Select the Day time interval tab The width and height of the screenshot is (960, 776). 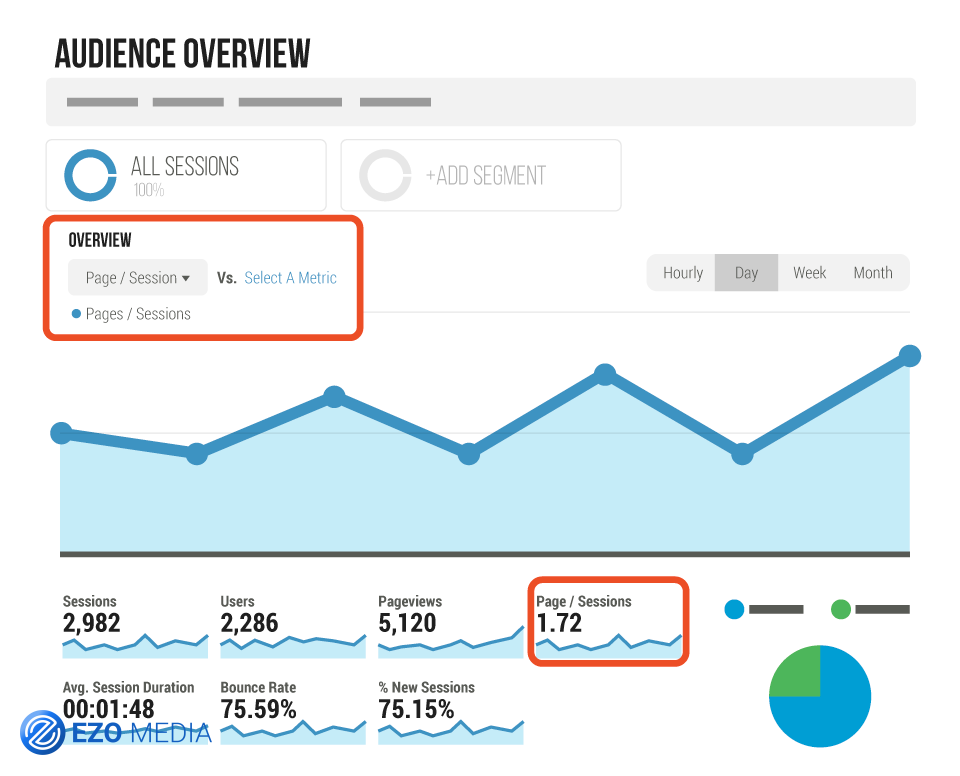tap(746, 273)
